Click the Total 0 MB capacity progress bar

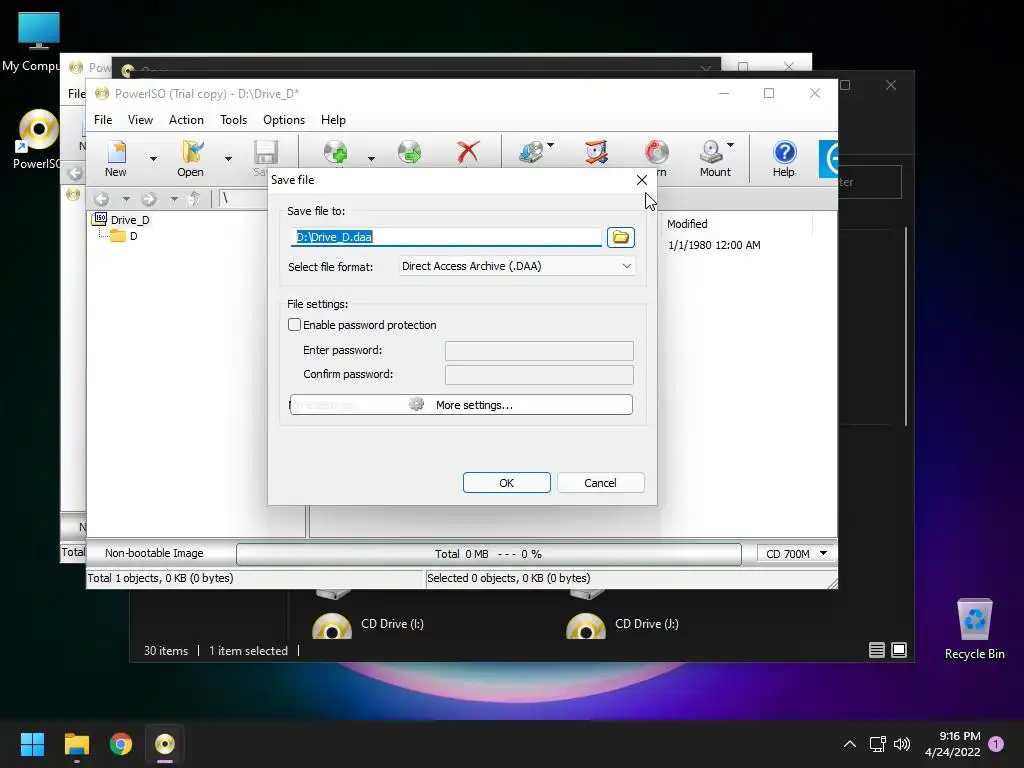tap(488, 554)
